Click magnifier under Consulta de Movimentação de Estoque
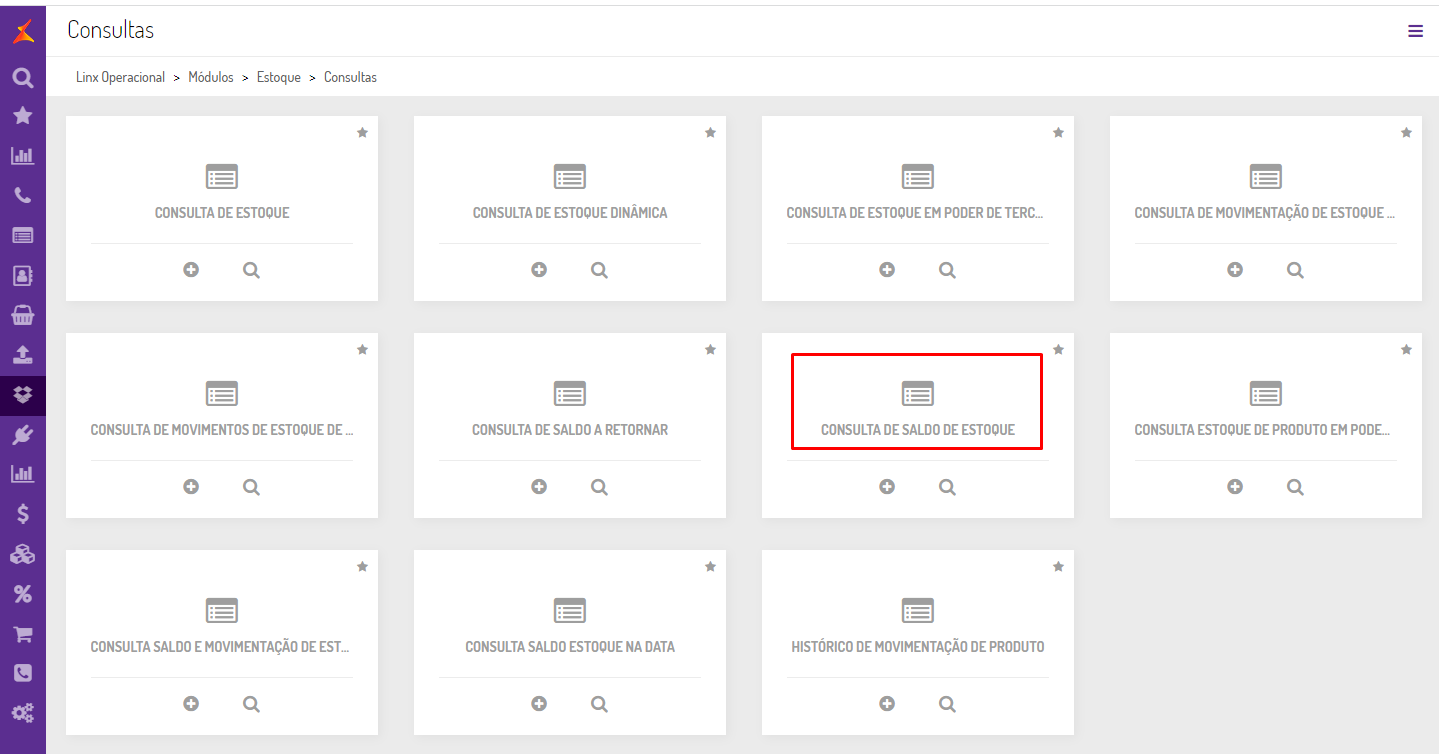The height and width of the screenshot is (754, 1439). coord(1295,270)
